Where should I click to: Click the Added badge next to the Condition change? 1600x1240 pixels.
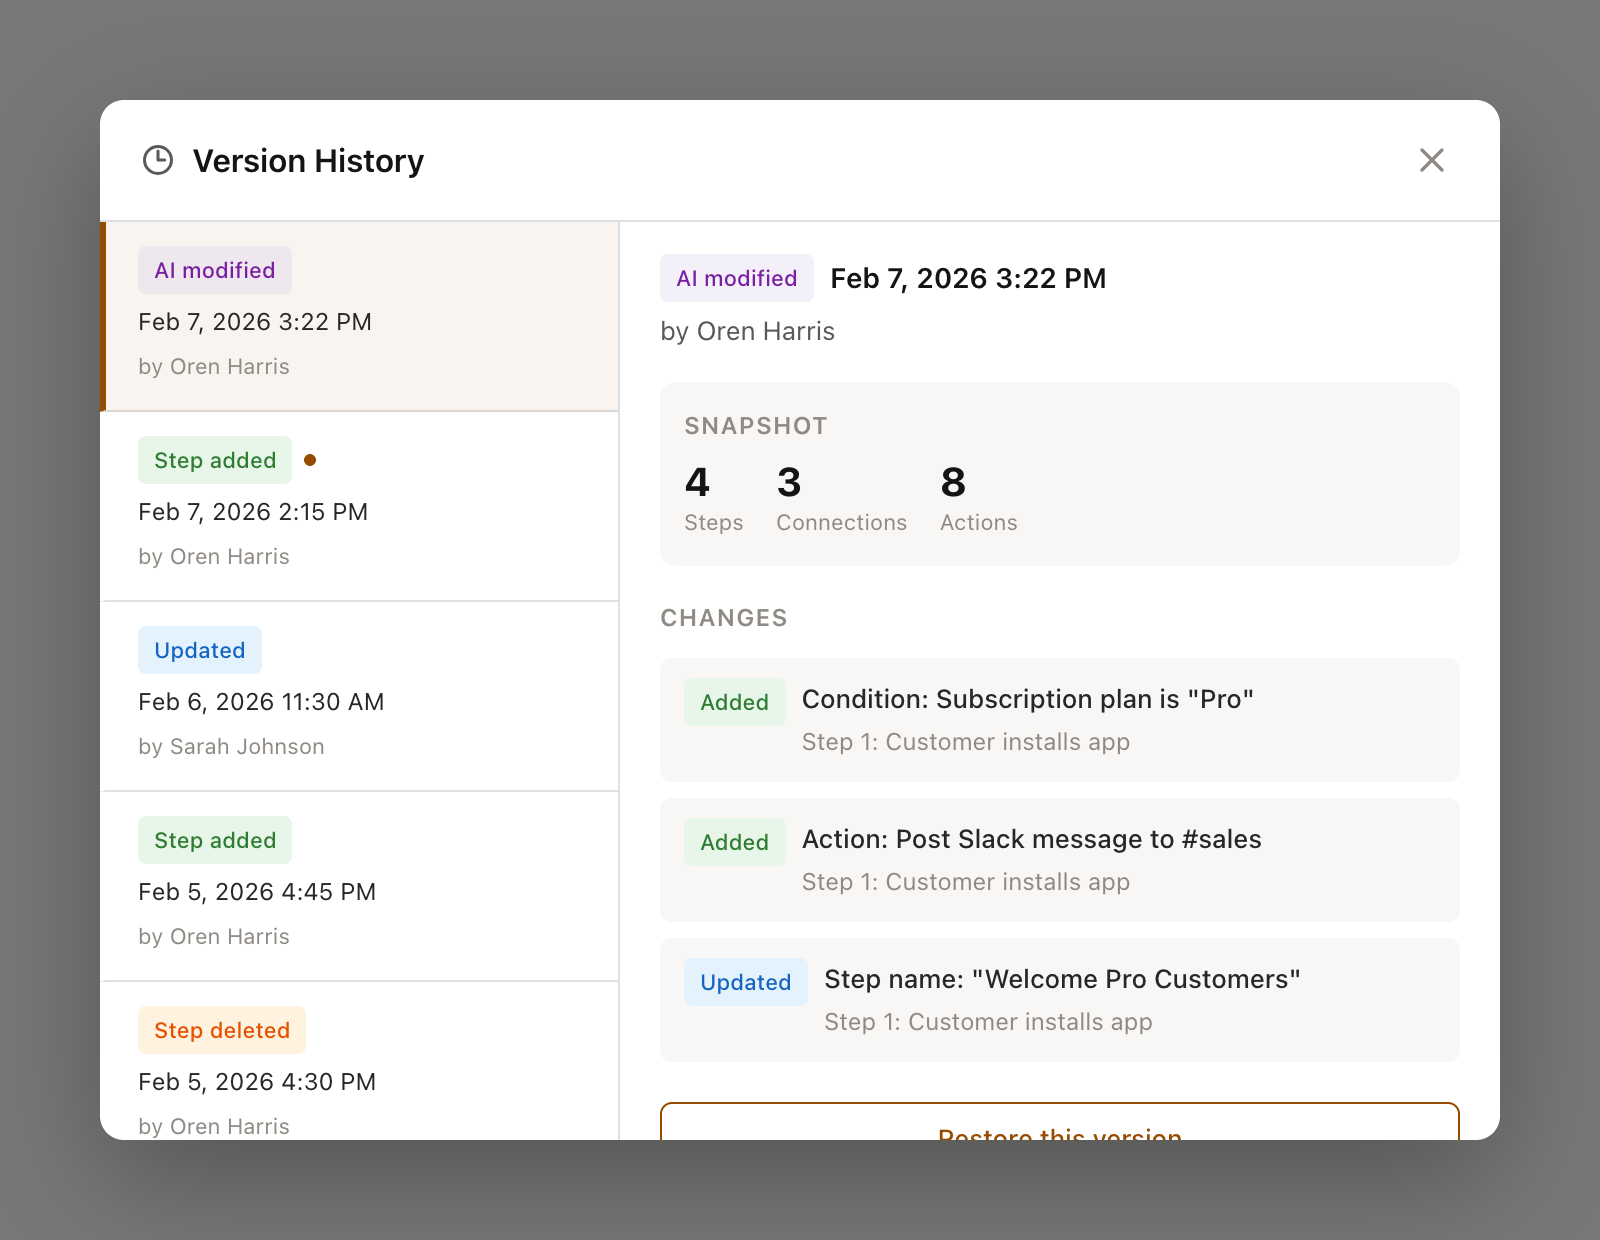click(x=733, y=702)
